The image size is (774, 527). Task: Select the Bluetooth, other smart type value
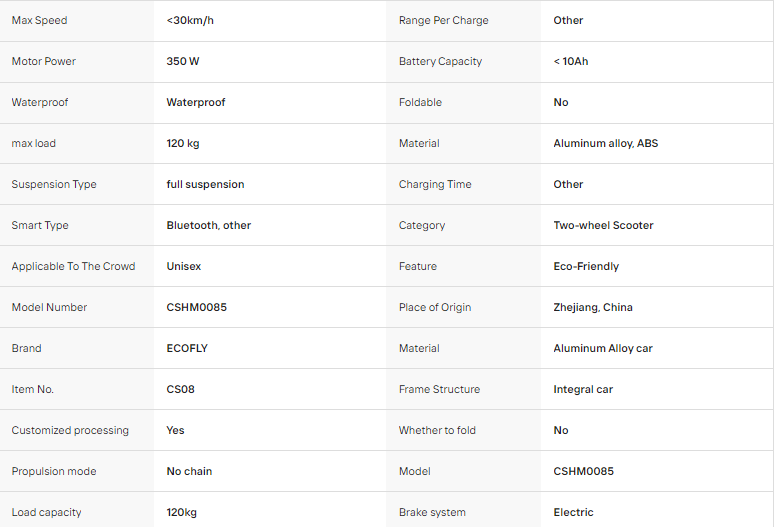(209, 225)
